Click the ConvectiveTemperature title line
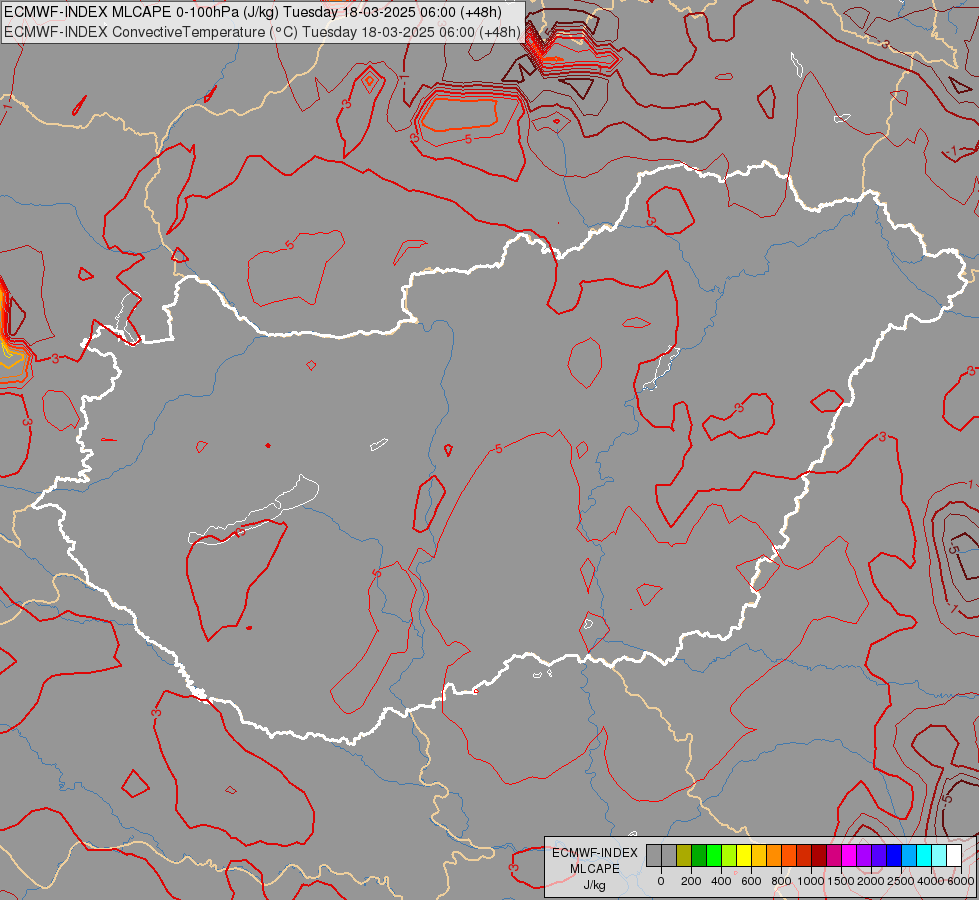Viewport: 979px width, 900px height. (262, 32)
